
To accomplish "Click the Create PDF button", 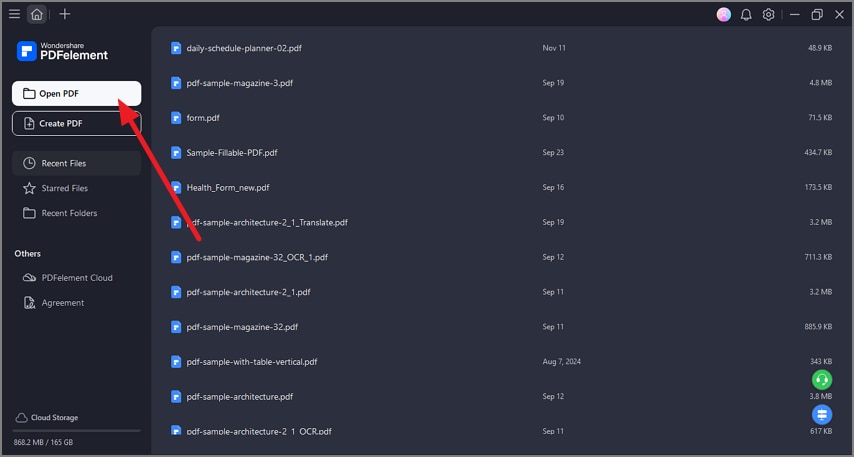I will (x=76, y=123).
